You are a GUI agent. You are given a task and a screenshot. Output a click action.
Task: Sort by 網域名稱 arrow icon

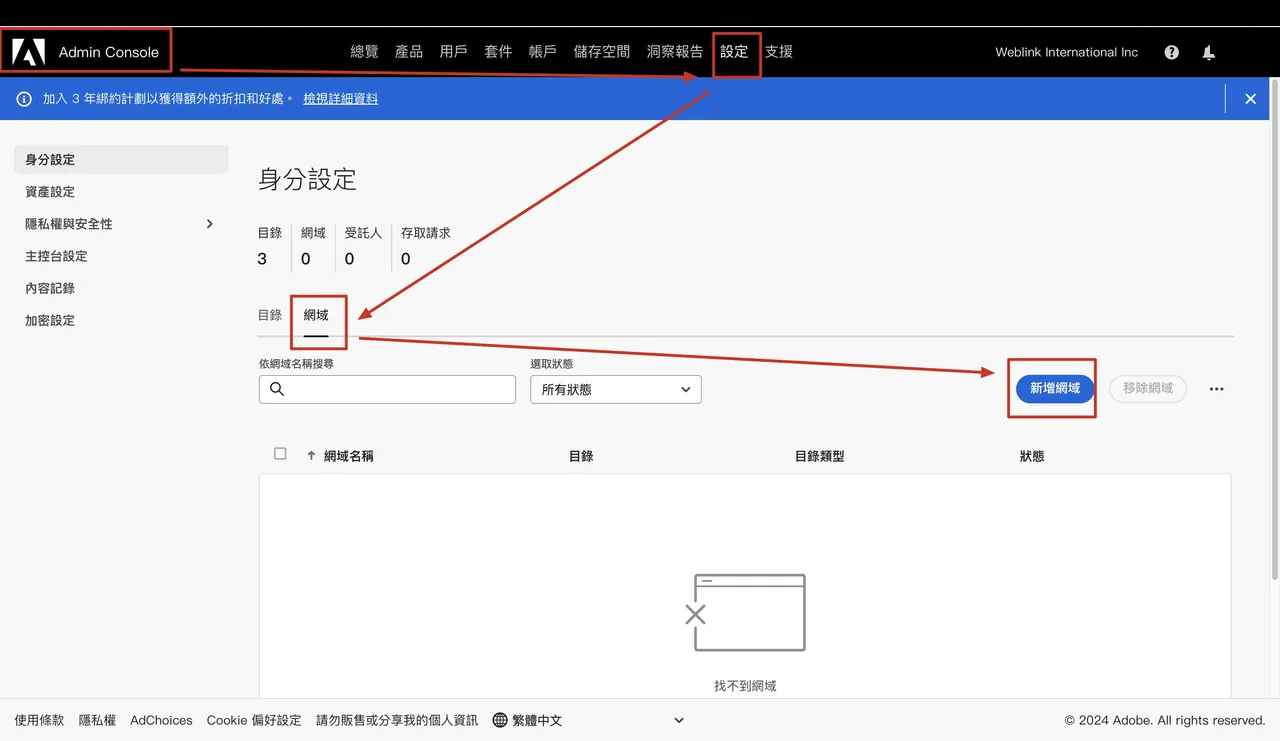point(311,455)
